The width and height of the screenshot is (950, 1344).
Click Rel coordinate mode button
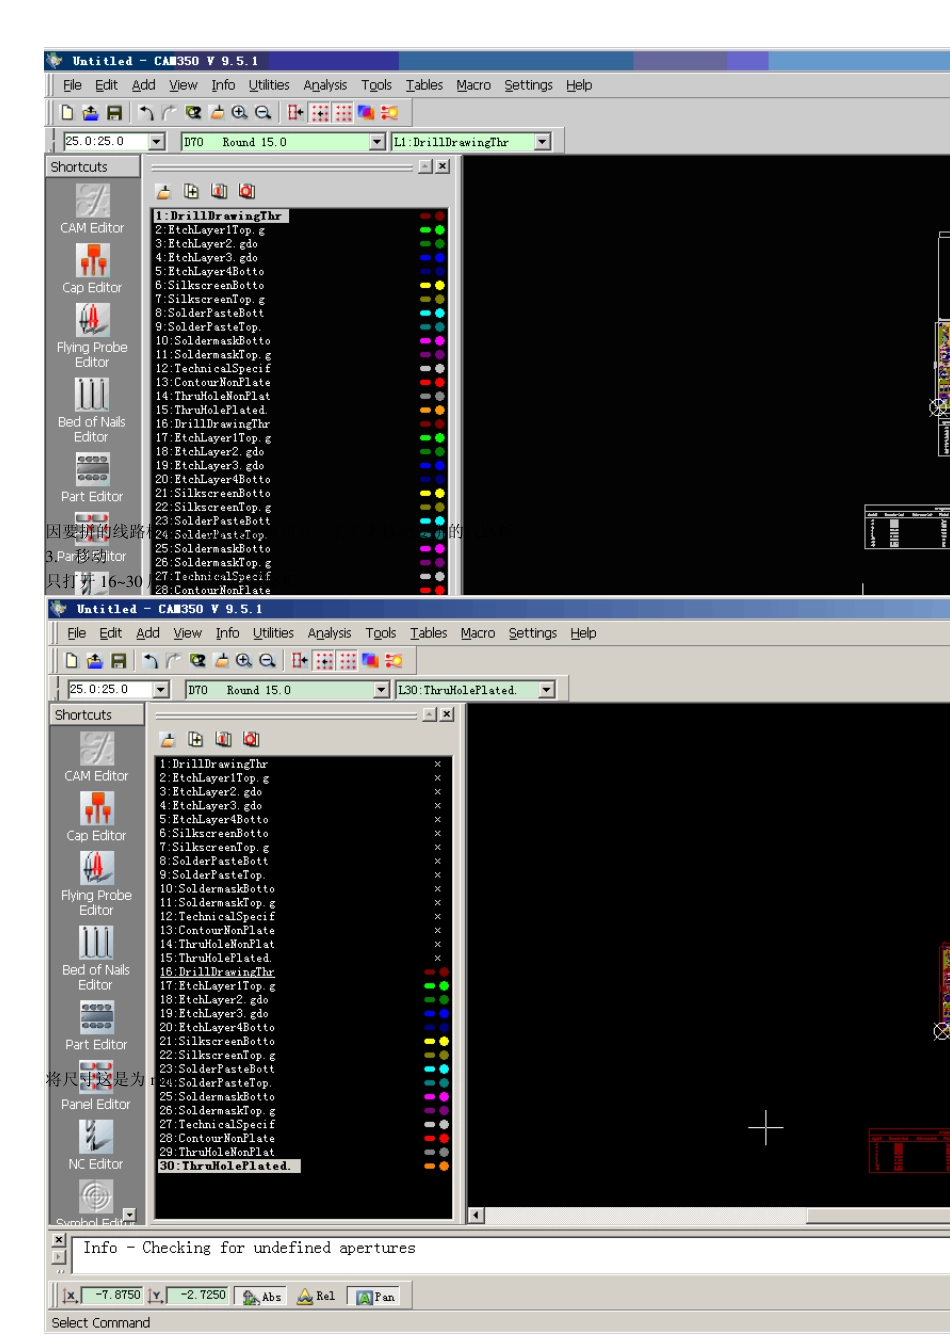(x=316, y=1296)
